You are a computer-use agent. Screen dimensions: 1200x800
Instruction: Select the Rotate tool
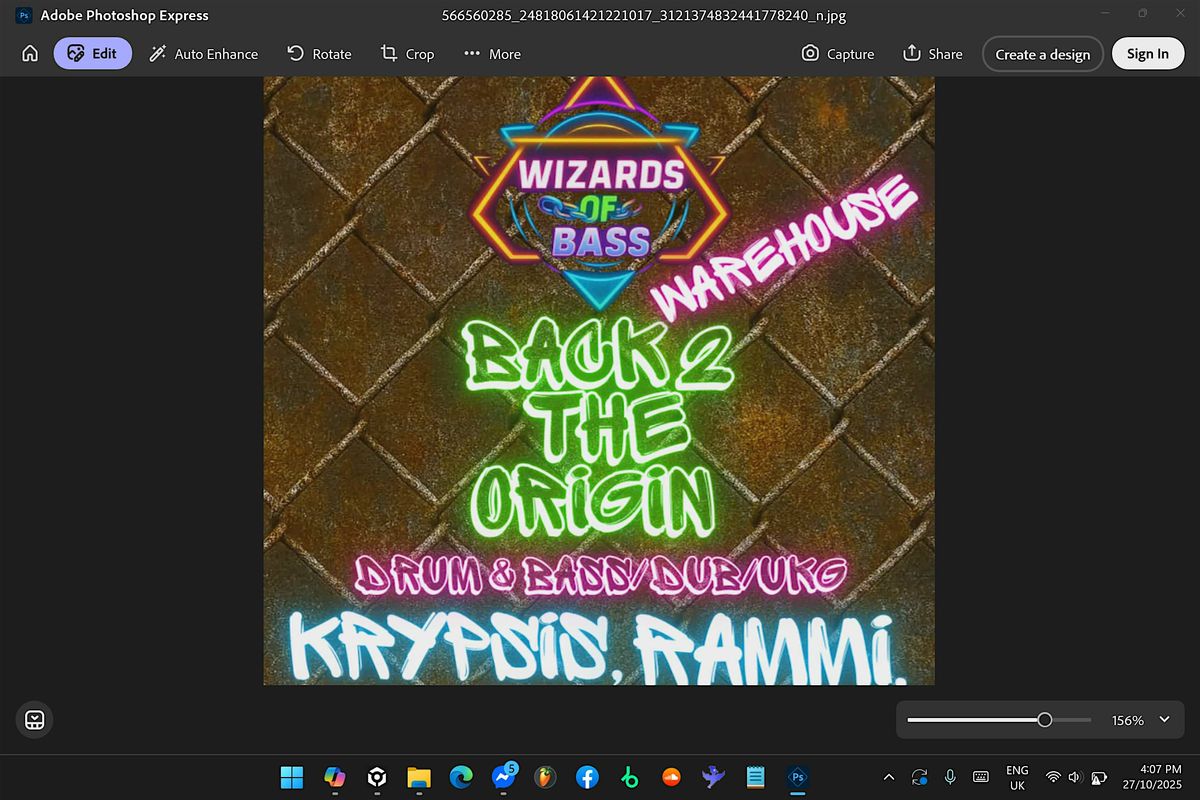[x=319, y=53]
